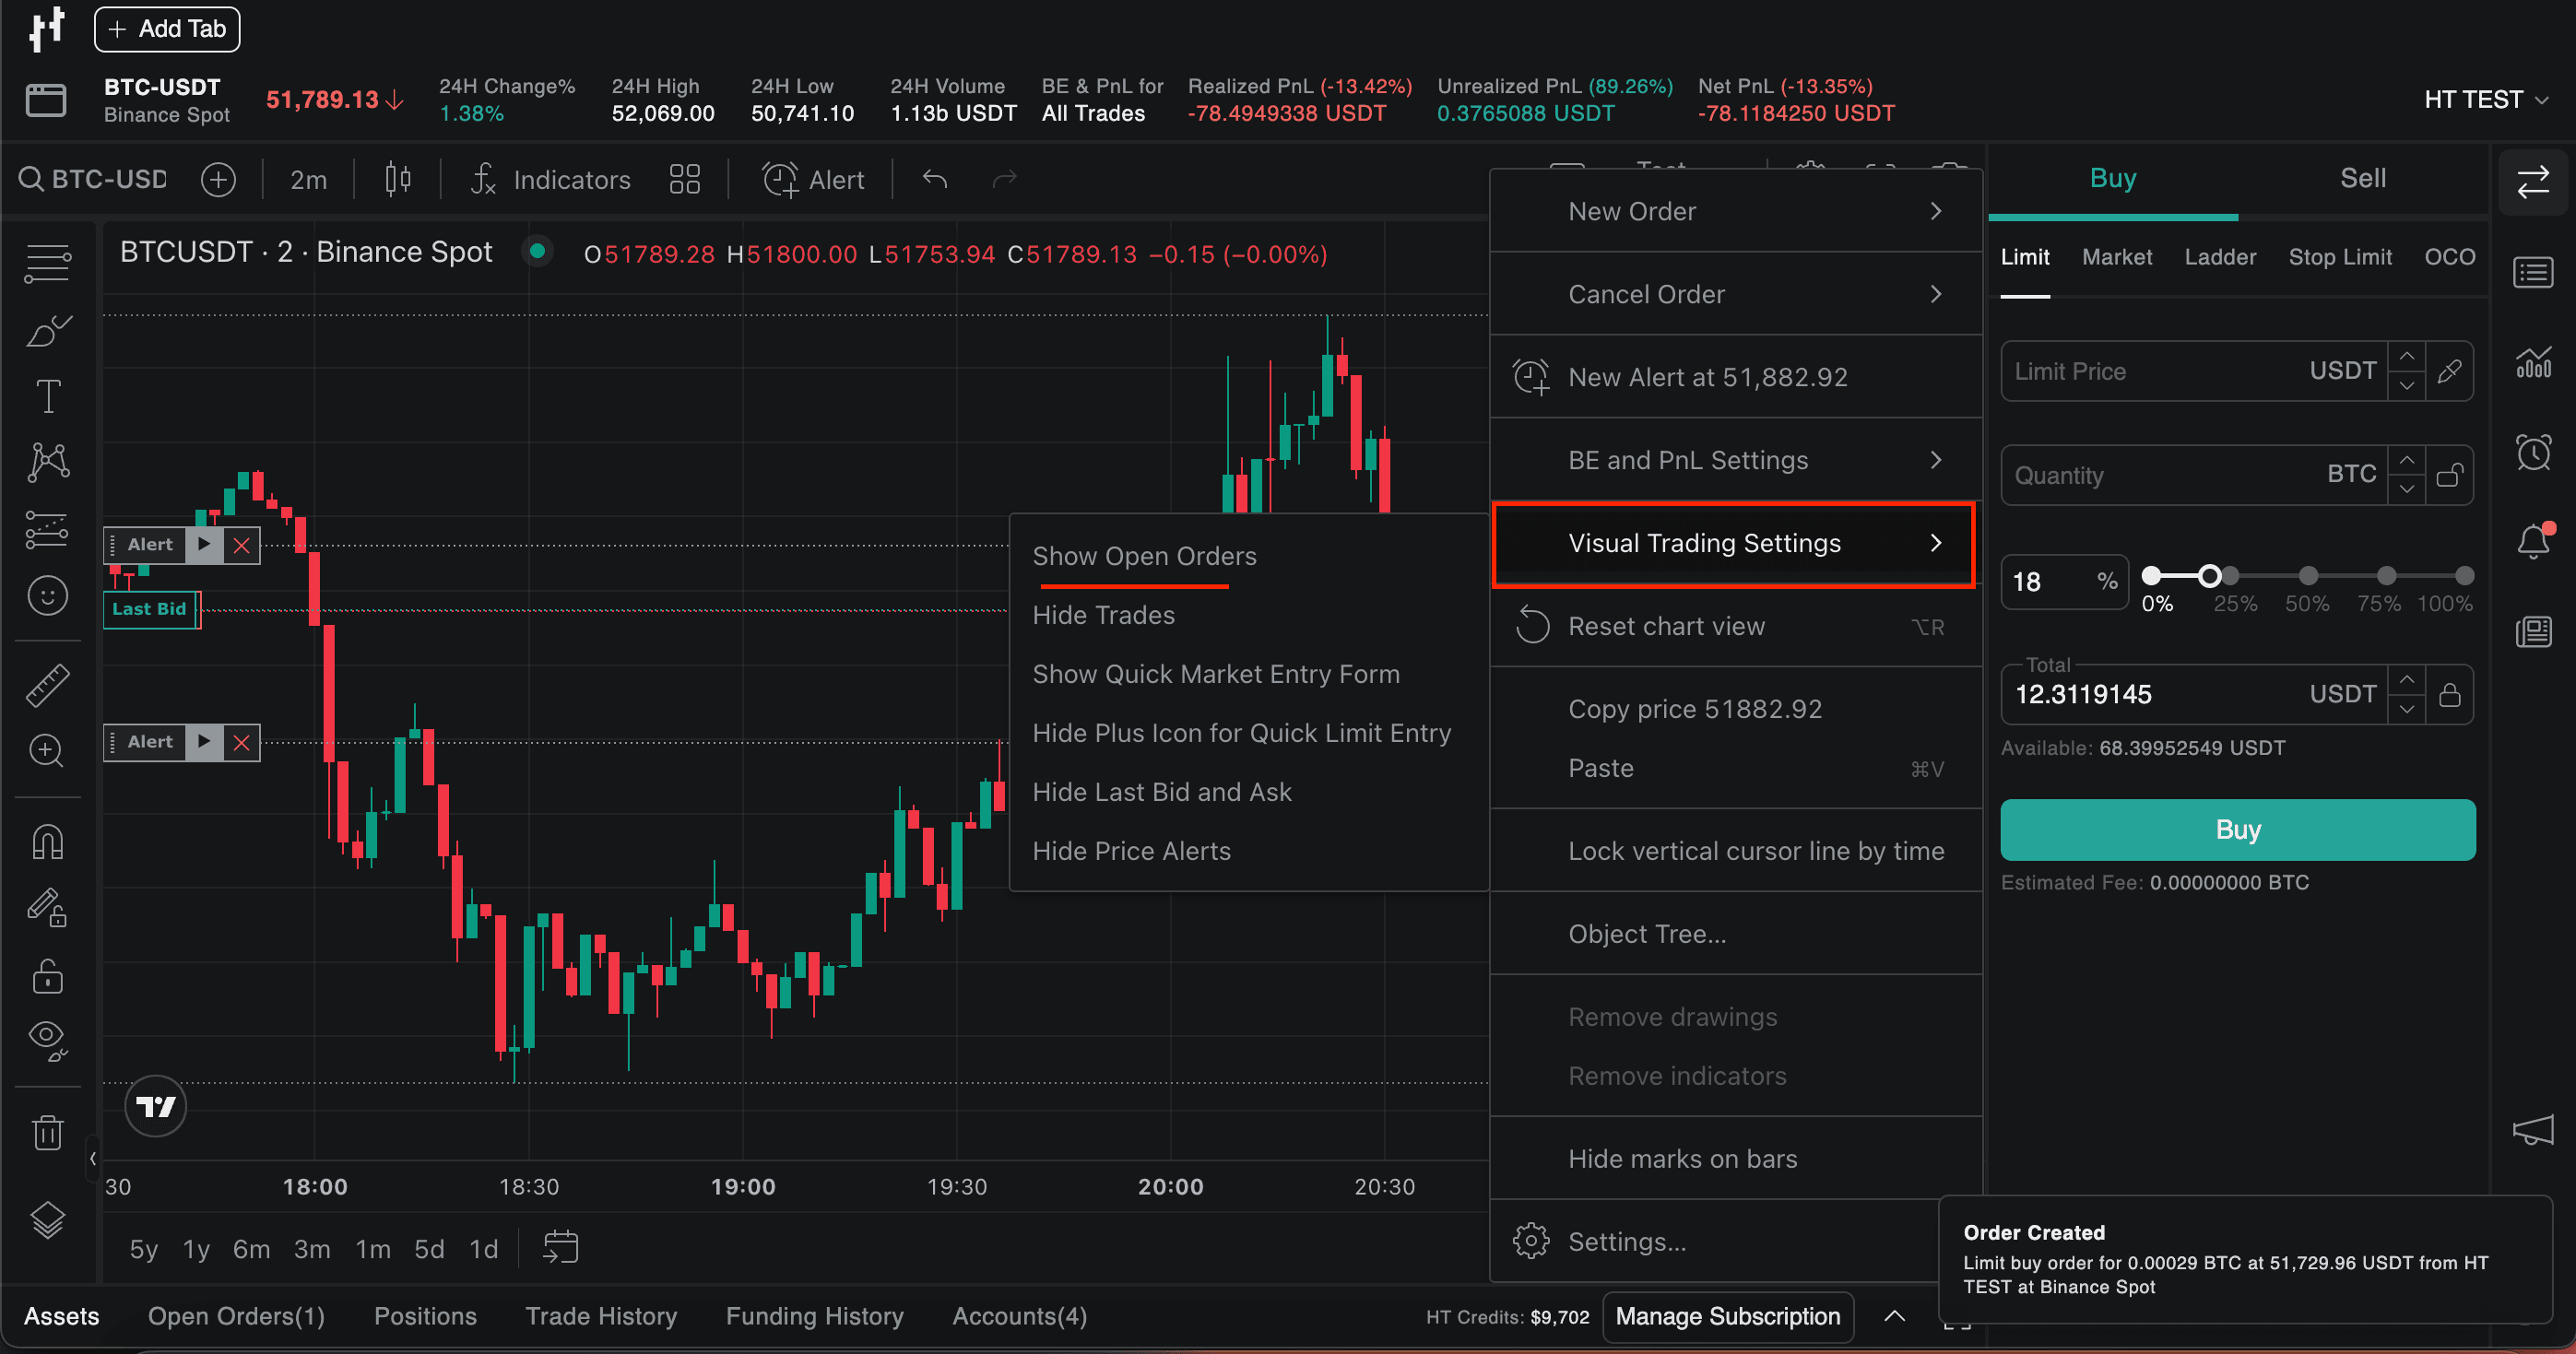
Task: Toggle hide all drawings eye icon
Action: click(x=48, y=1041)
